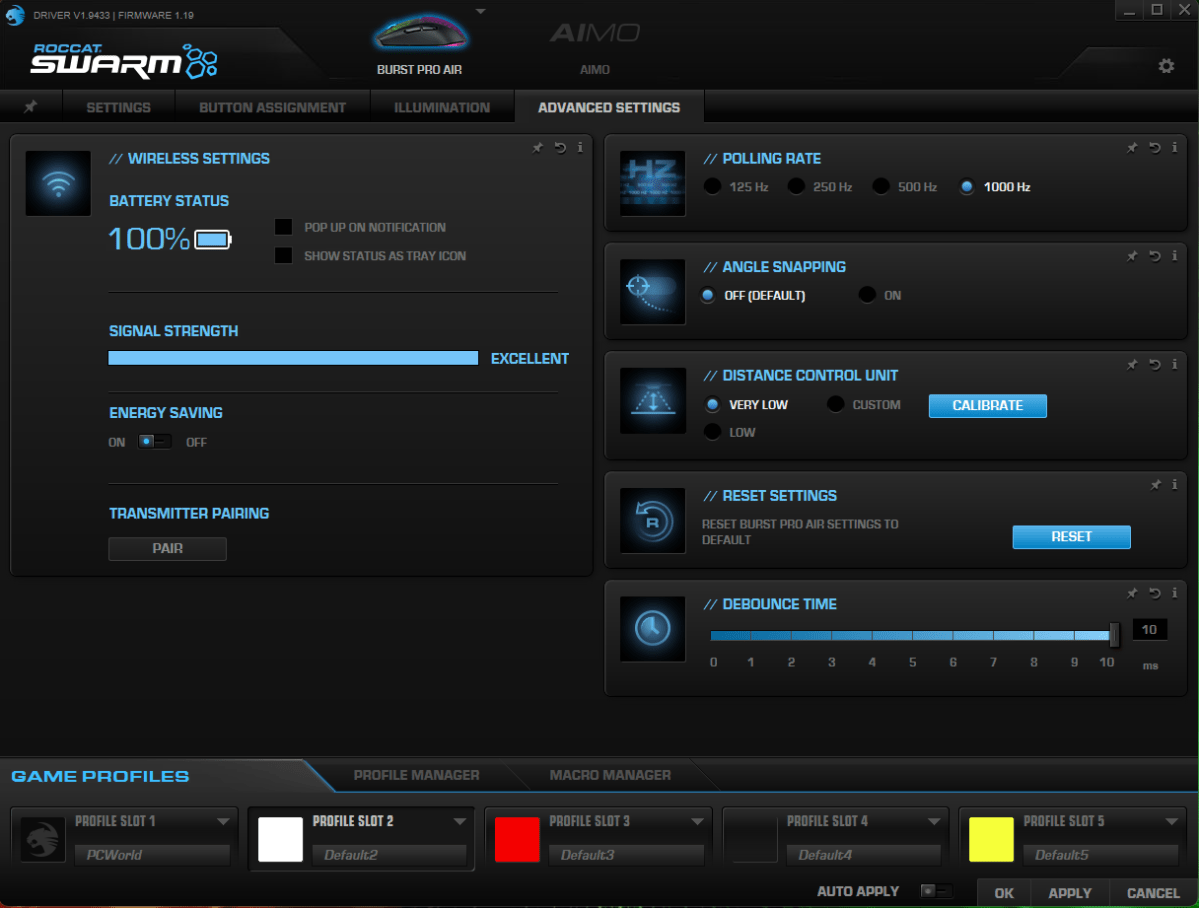Click the Calibrate button

987,405
